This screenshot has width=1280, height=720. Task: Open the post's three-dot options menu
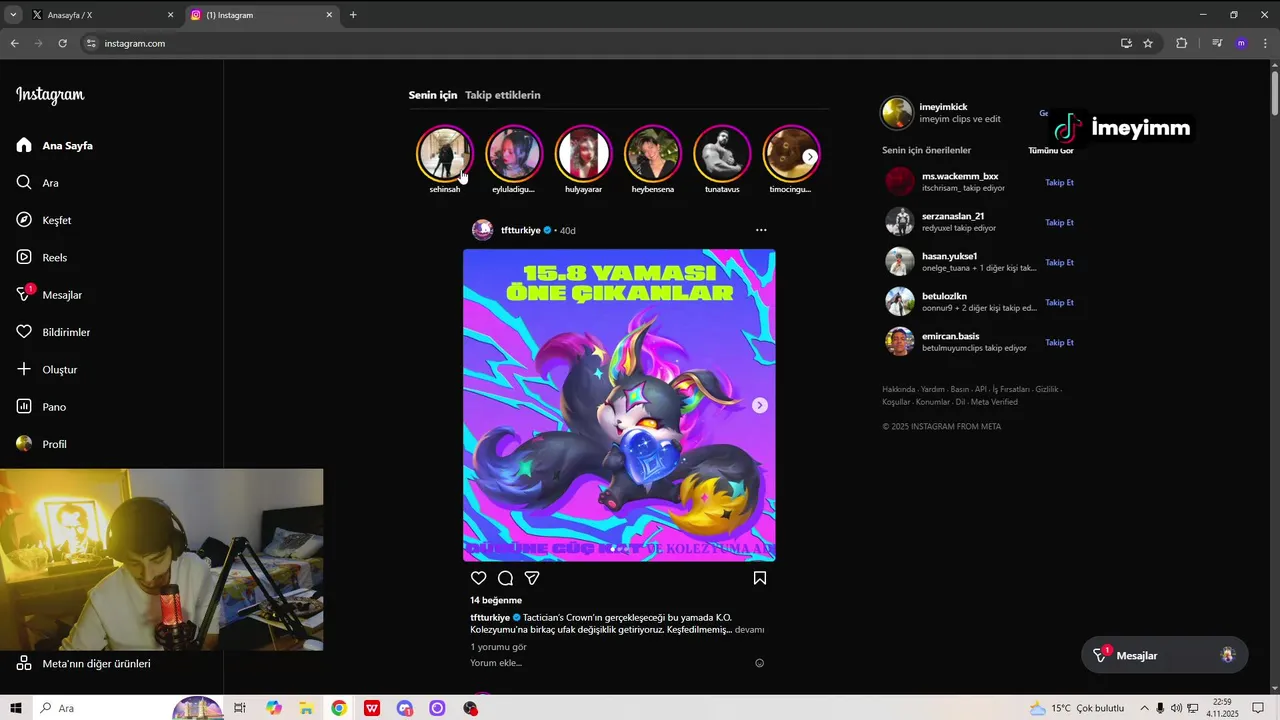[761, 230]
